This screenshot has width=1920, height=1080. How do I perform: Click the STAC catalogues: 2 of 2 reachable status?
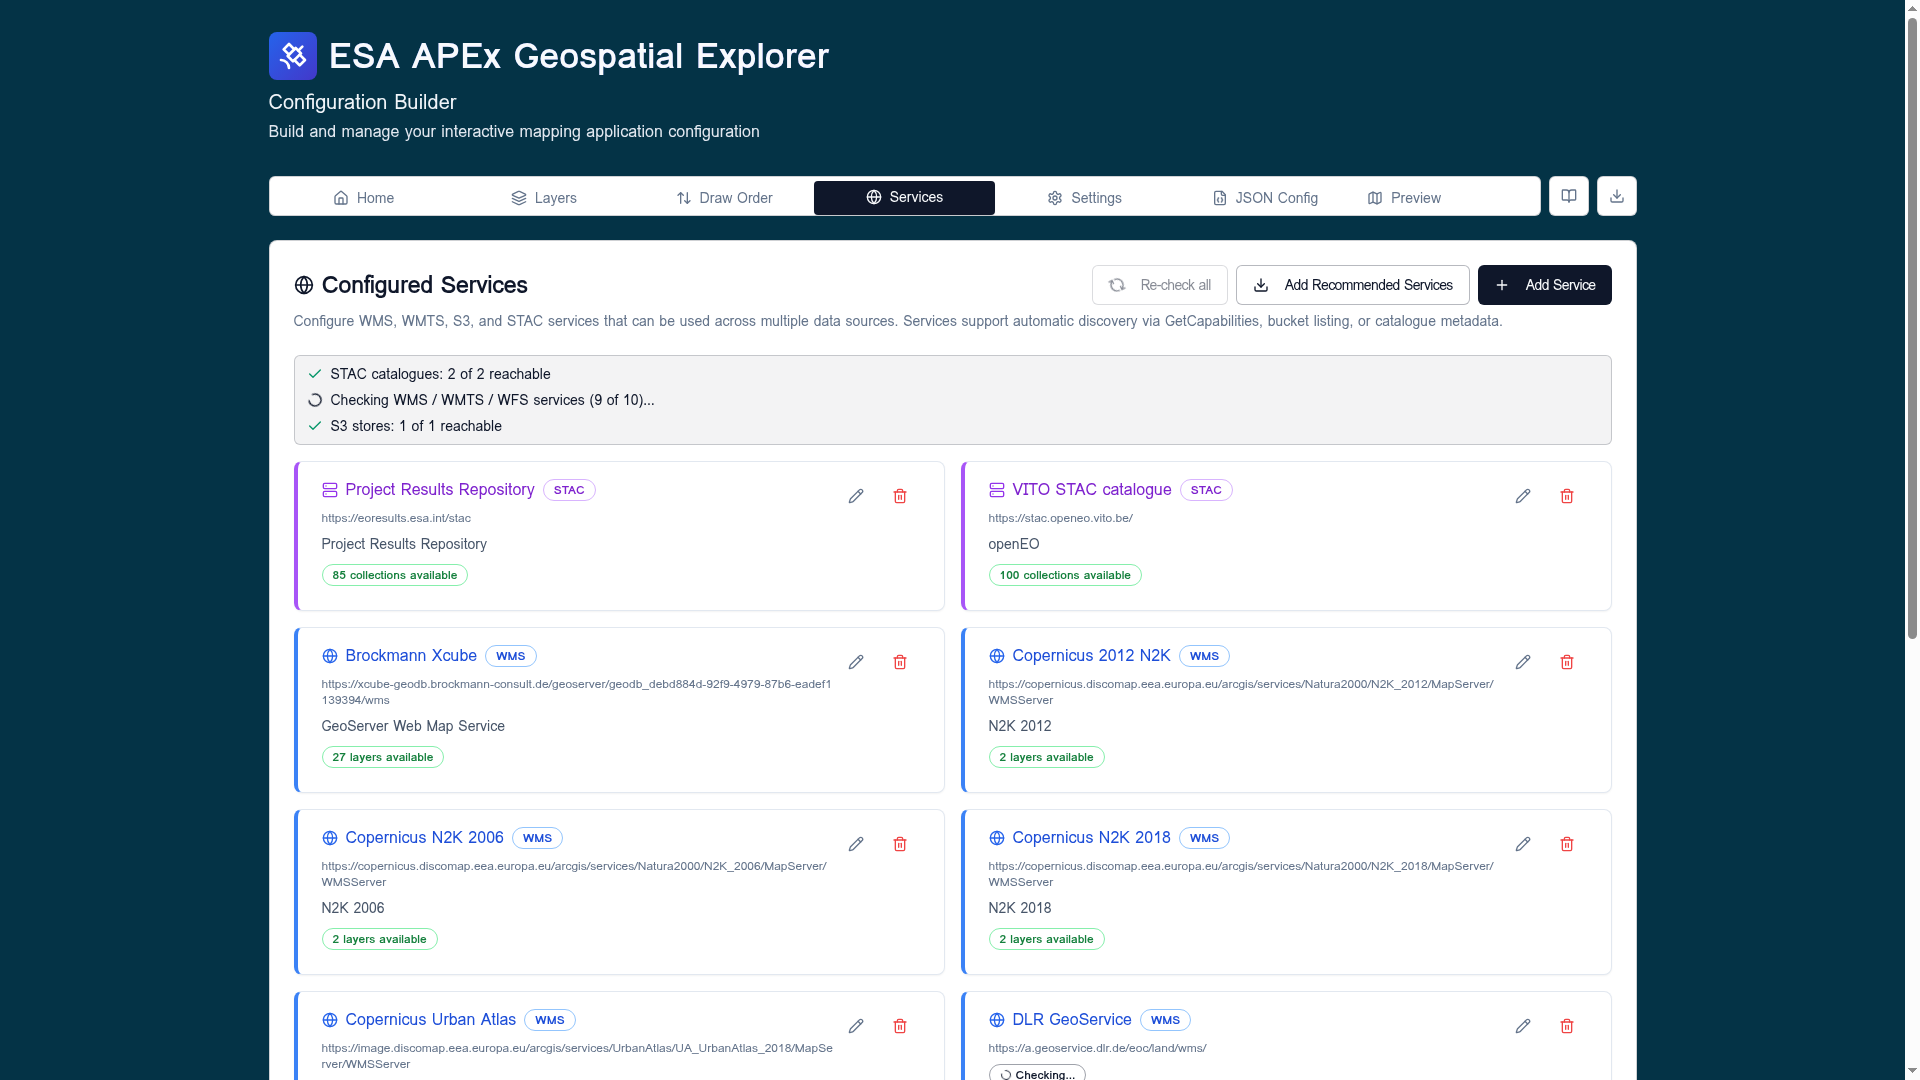440,374
